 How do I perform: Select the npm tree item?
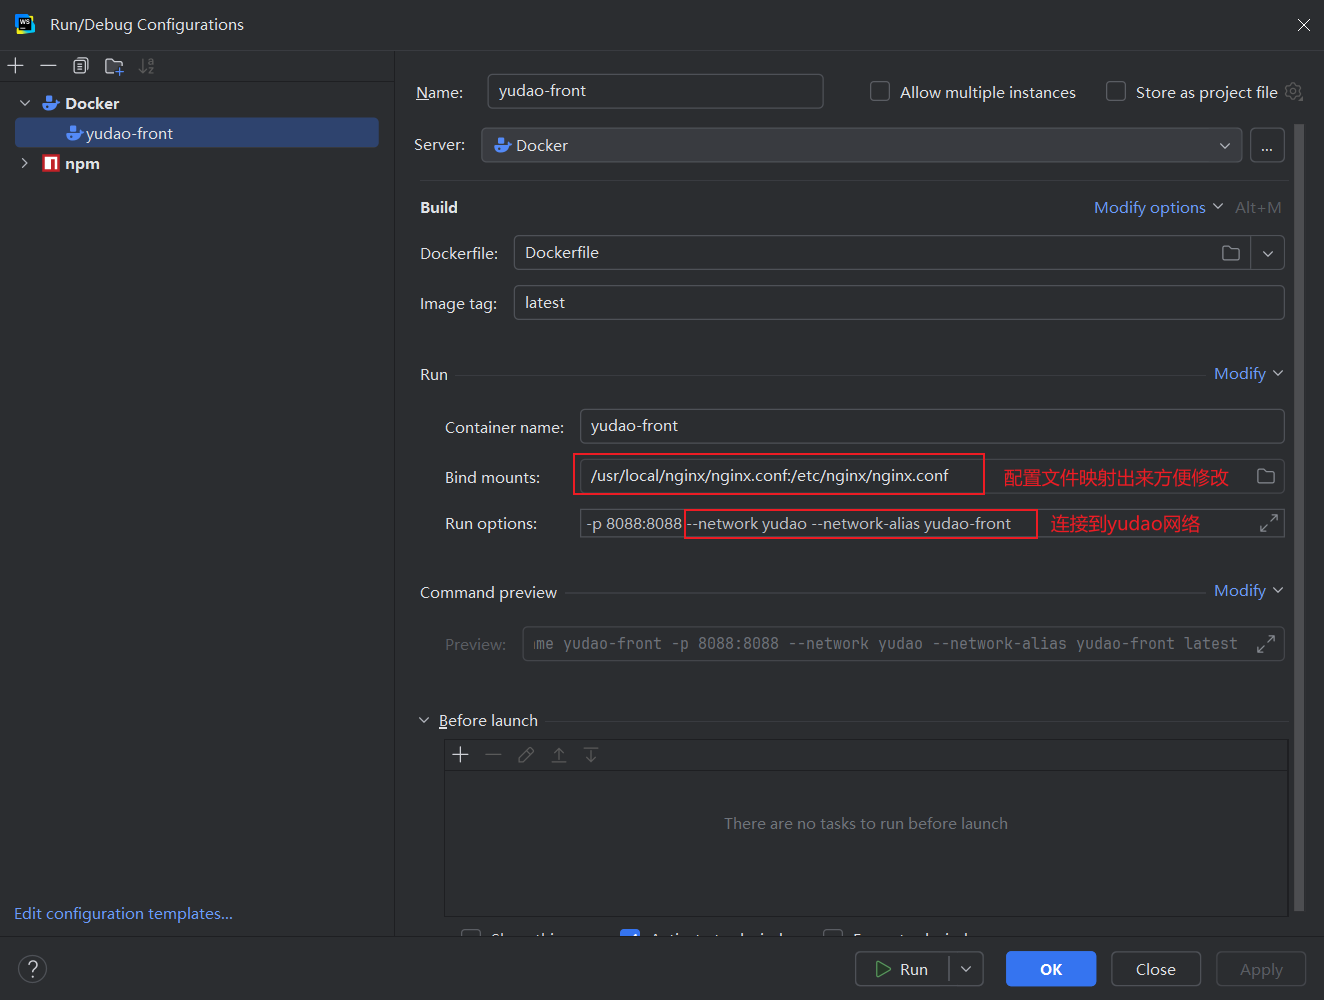(197, 163)
